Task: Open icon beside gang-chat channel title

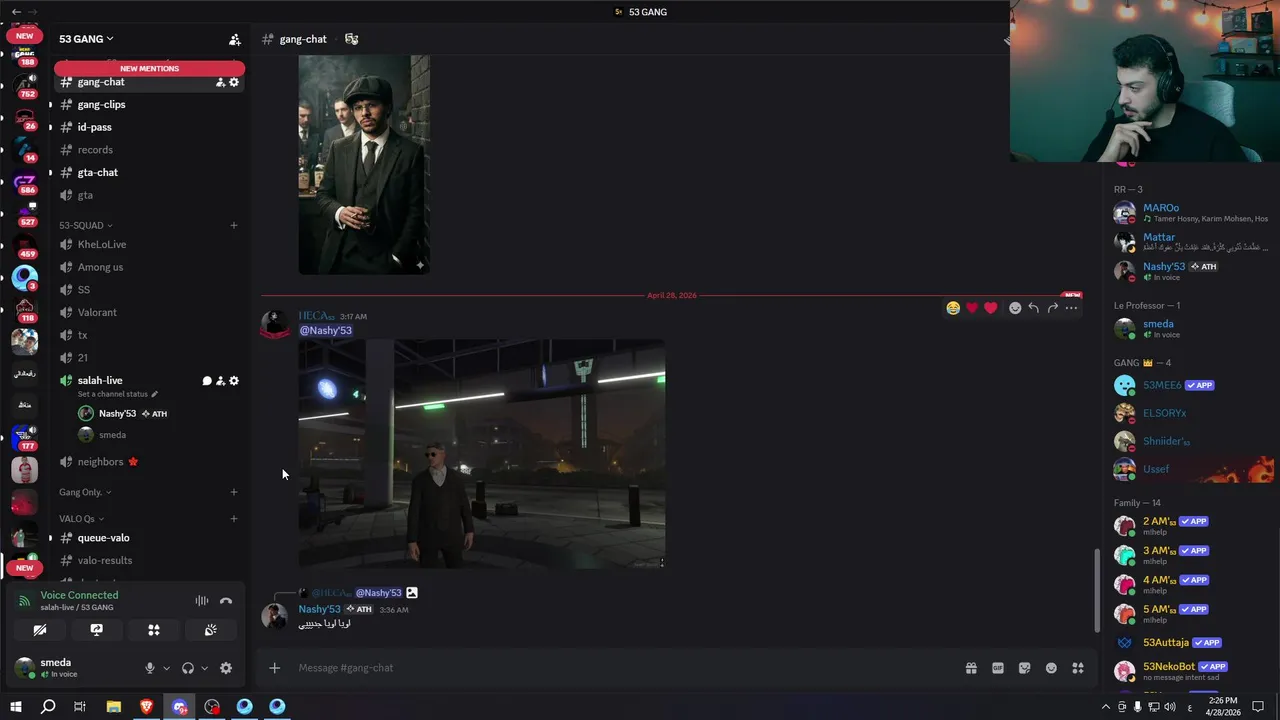Action: click(351, 39)
